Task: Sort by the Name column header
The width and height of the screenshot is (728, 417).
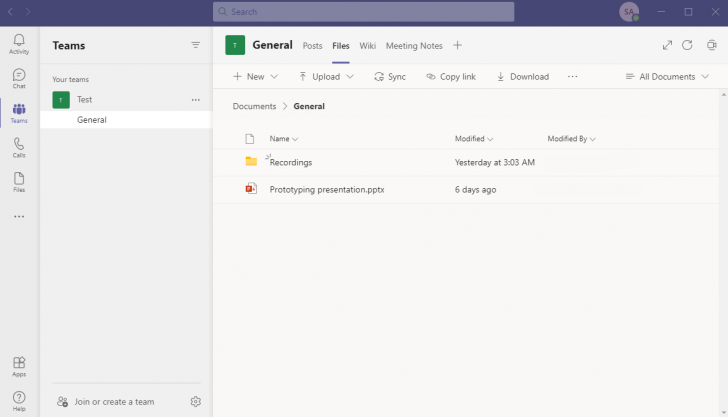Action: 284,139
